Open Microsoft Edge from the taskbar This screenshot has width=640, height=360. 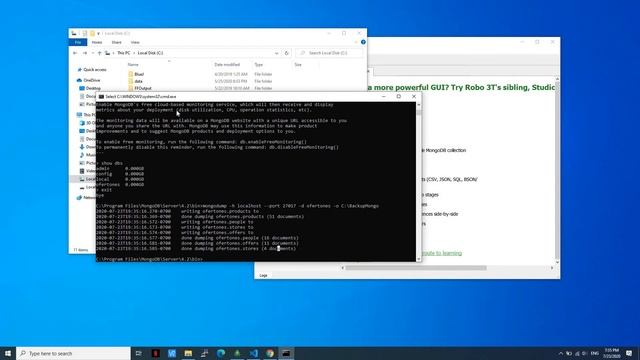pyautogui.click(x=221, y=353)
